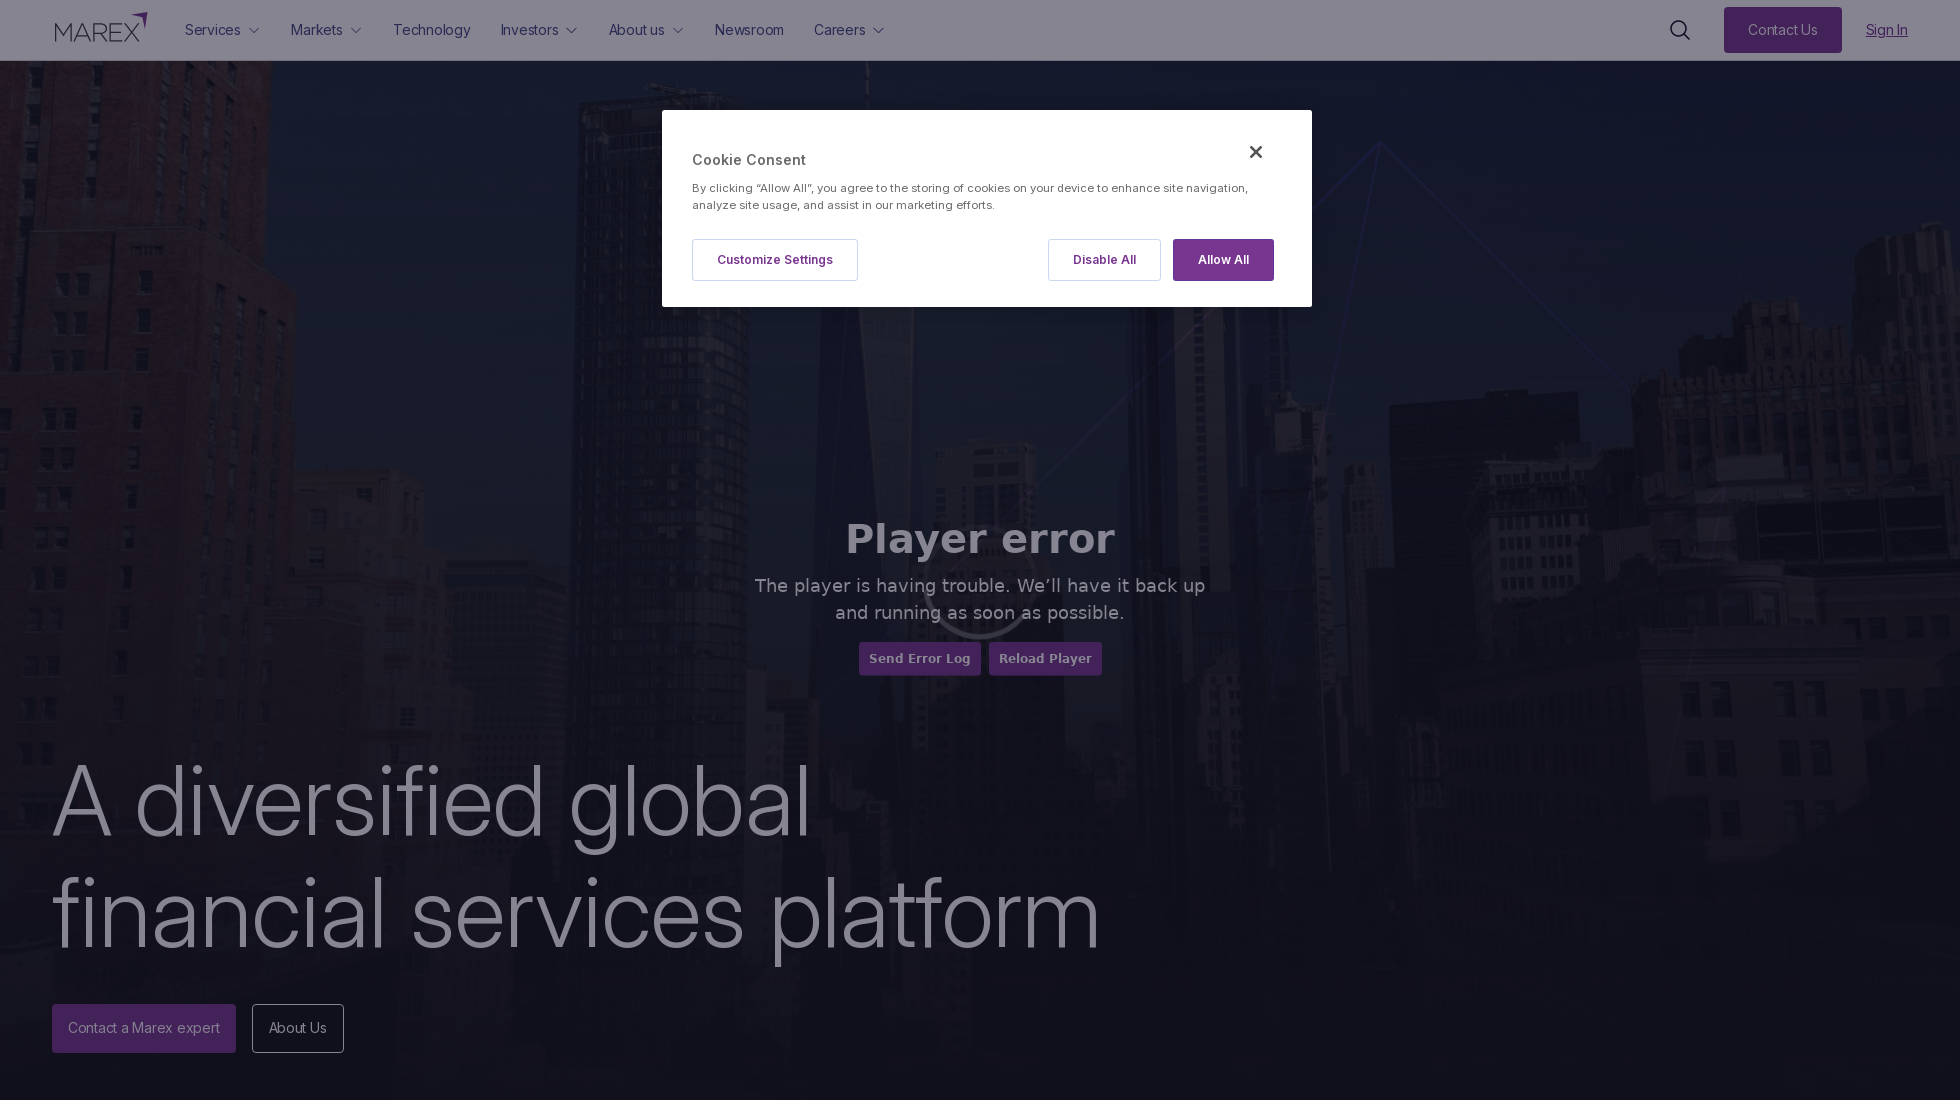This screenshot has height=1100, width=1960.
Task: Expand the Markets menu chevron
Action: 356,31
